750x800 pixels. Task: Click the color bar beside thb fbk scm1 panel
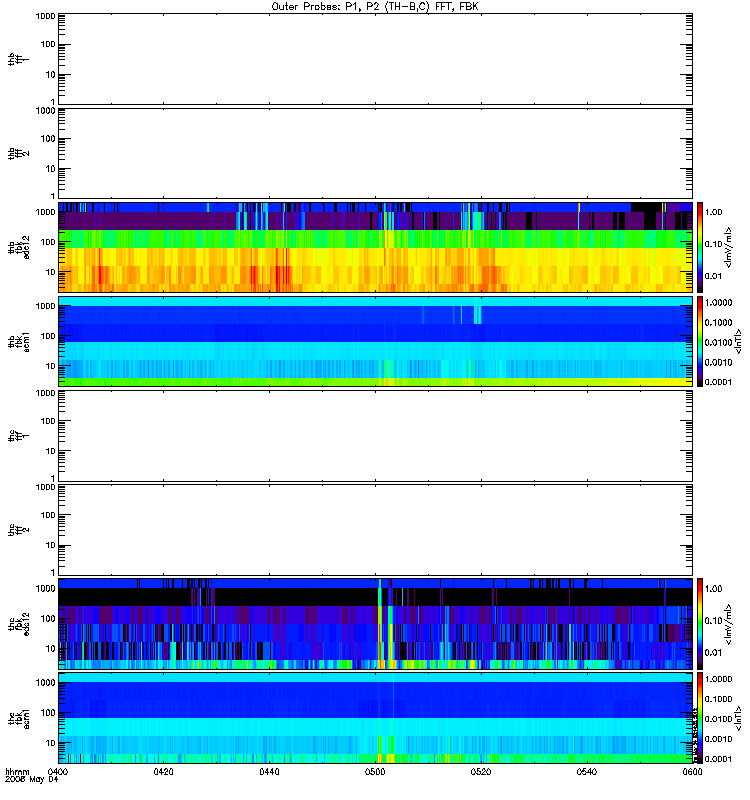click(700, 342)
